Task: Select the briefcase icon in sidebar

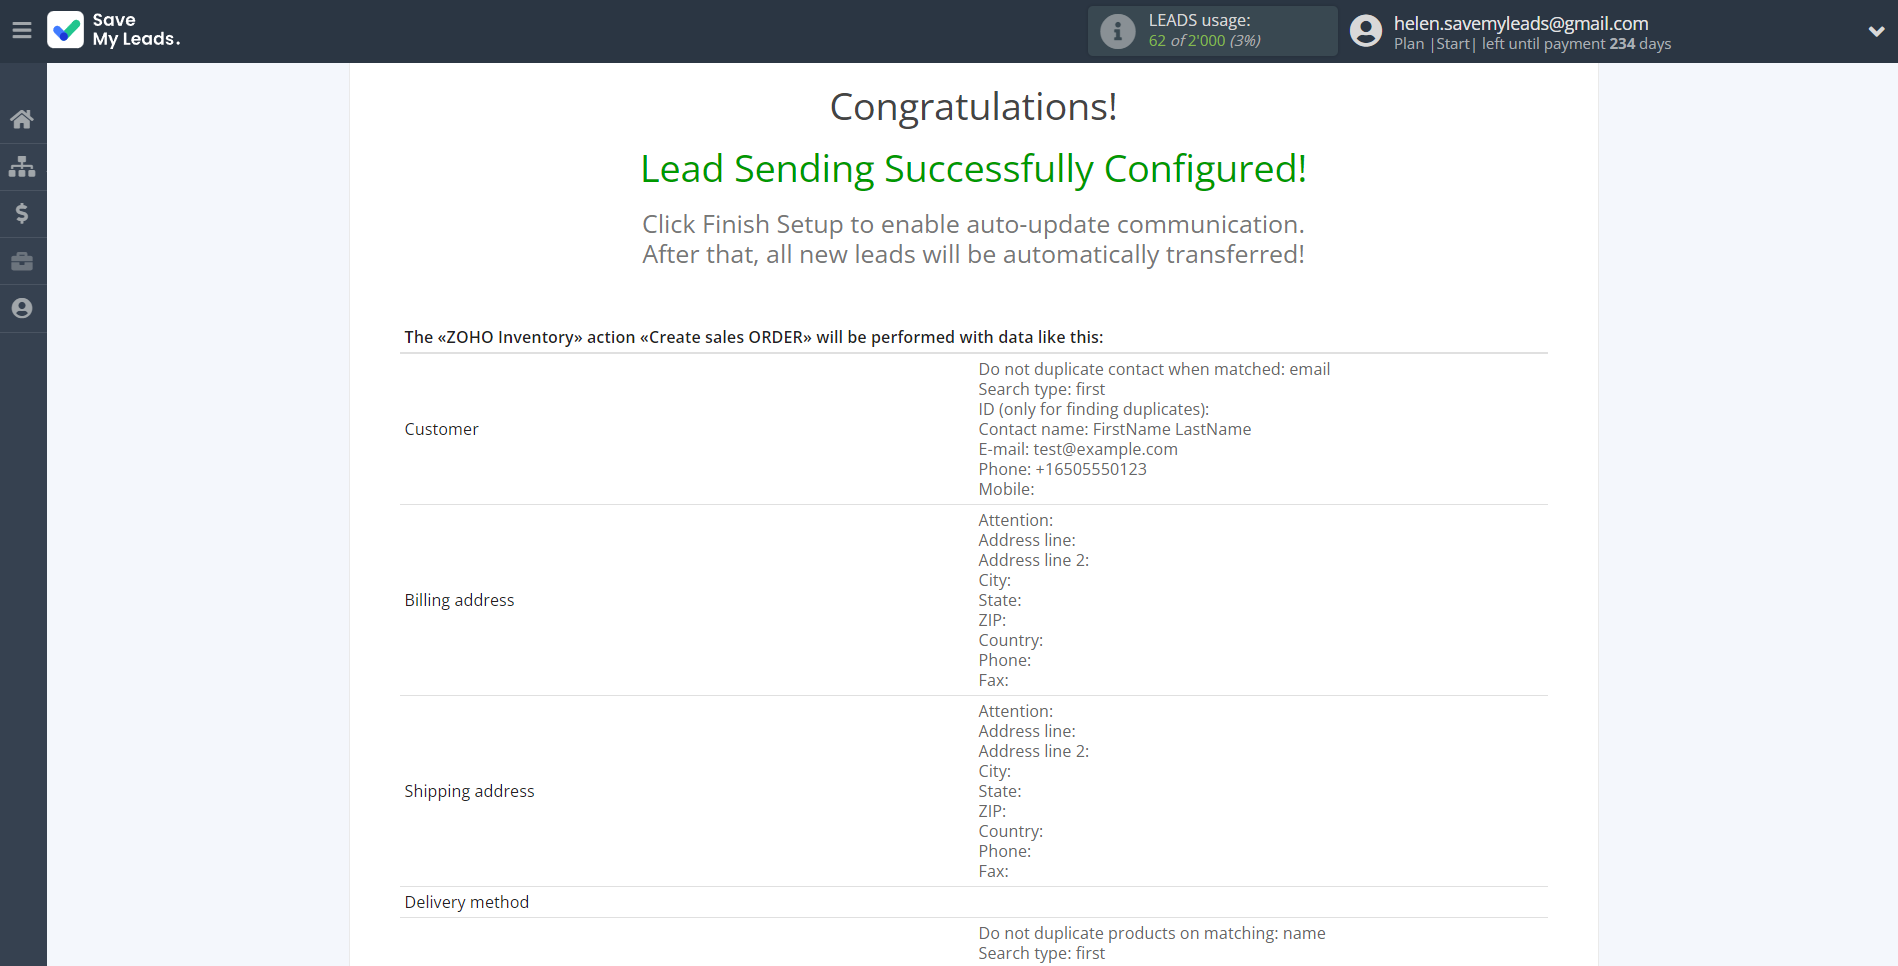Action: [22, 261]
